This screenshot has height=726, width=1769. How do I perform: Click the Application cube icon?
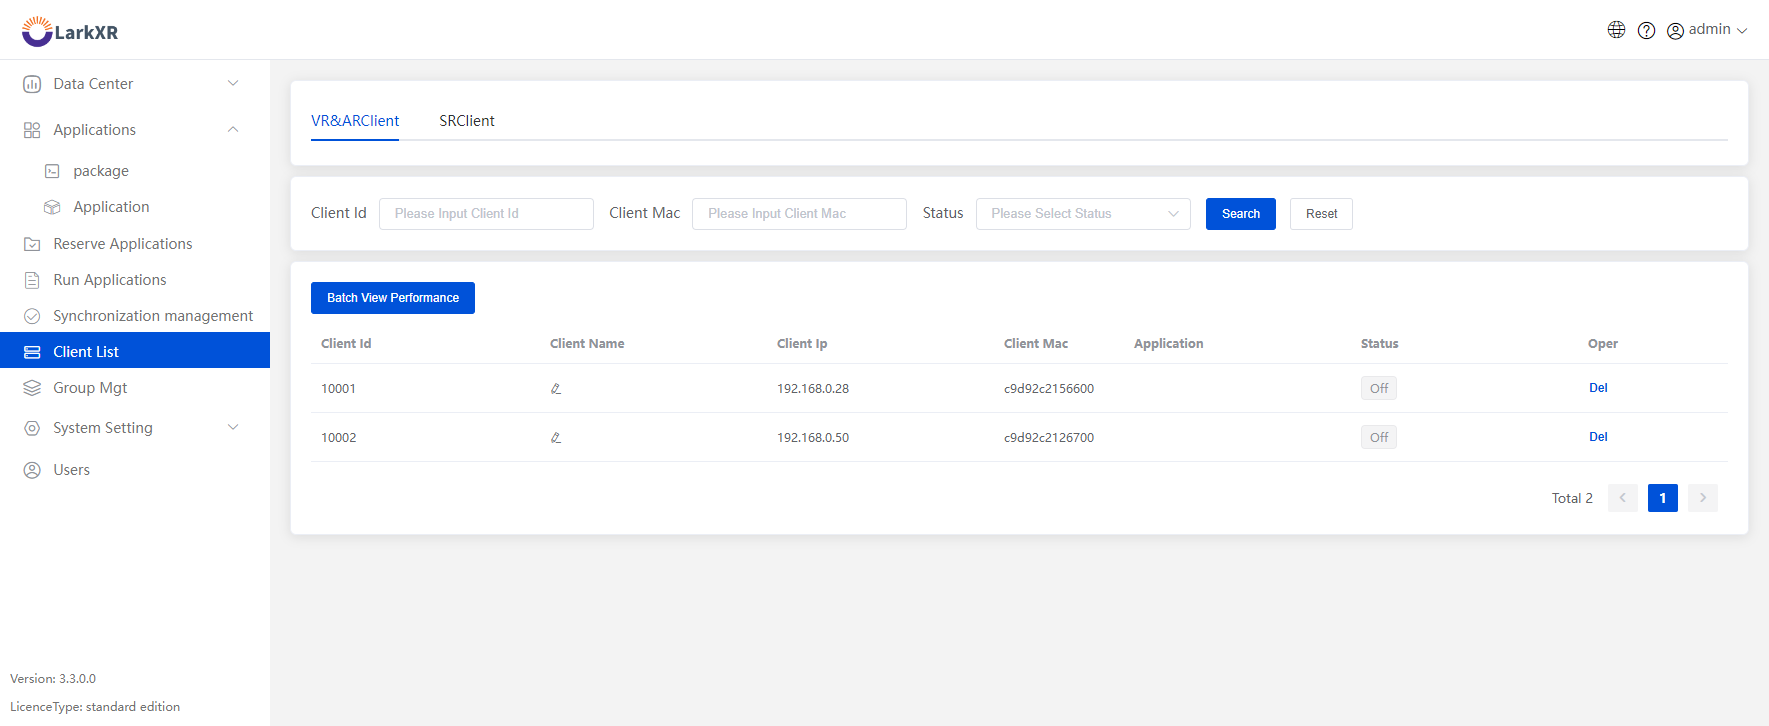52,207
